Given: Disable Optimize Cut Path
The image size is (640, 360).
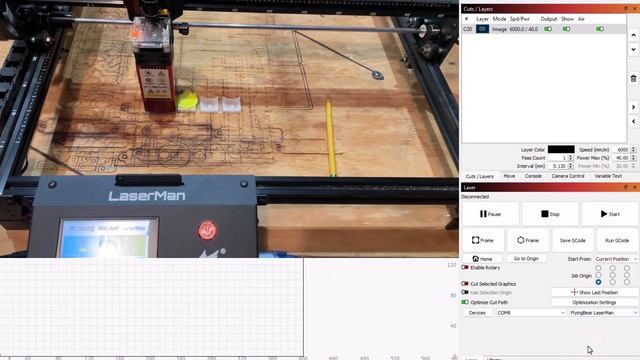Looking at the screenshot, I should (x=465, y=302).
